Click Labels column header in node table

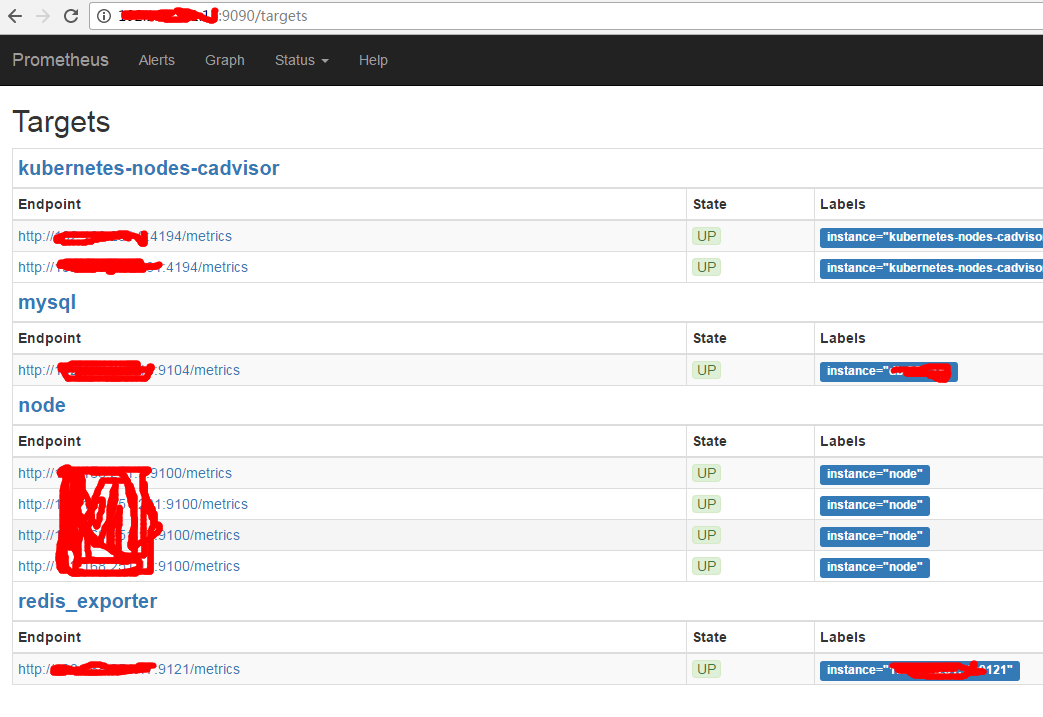pyautogui.click(x=843, y=441)
